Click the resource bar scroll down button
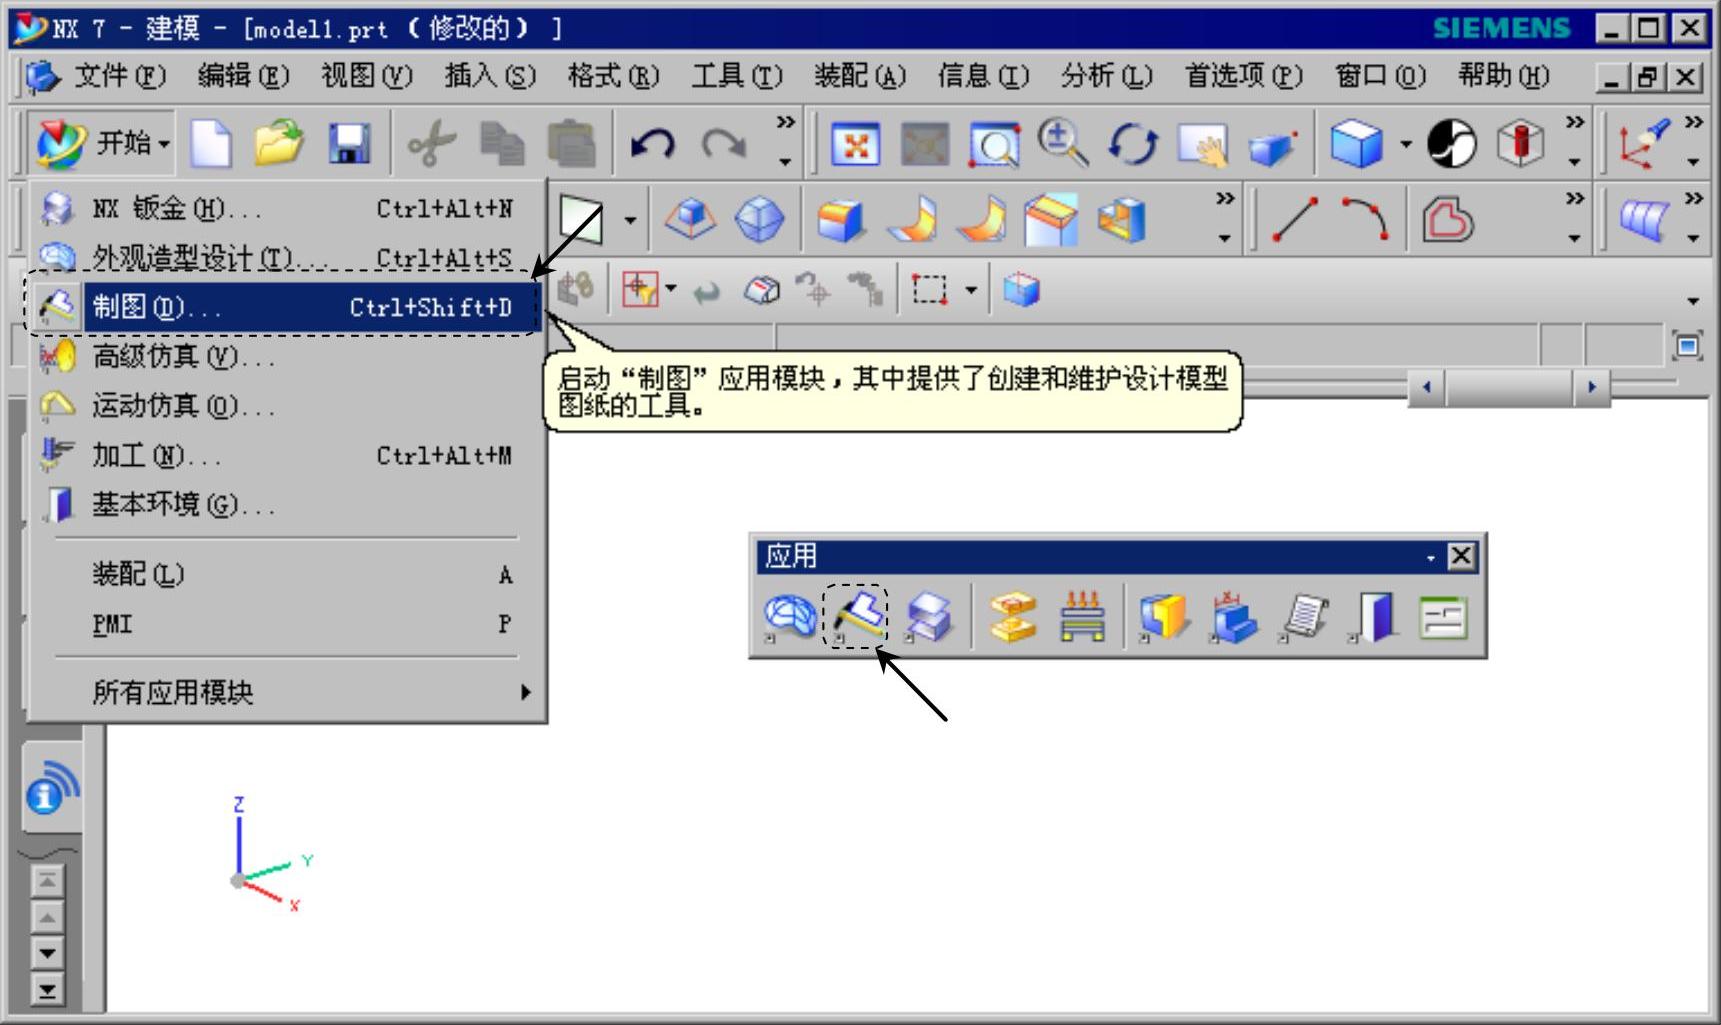Screen dimensions: 1721x1025 [x=47, y=953]
